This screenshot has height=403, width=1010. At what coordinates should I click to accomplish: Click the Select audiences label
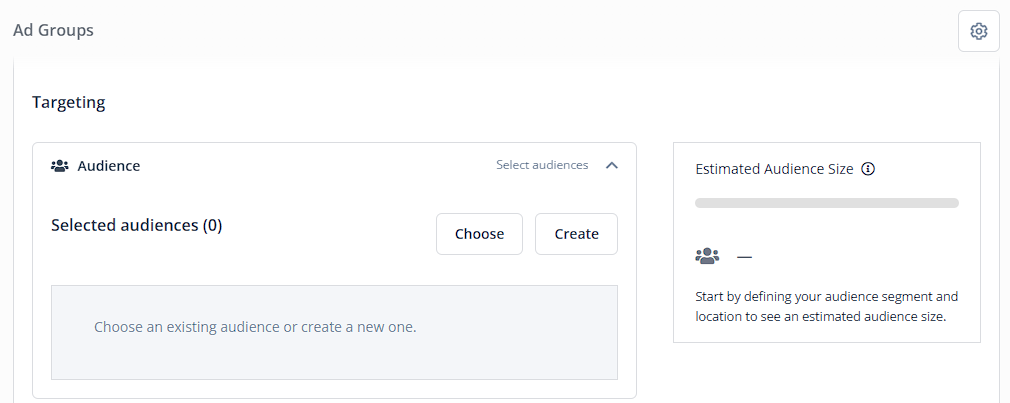tap(542, 165)
